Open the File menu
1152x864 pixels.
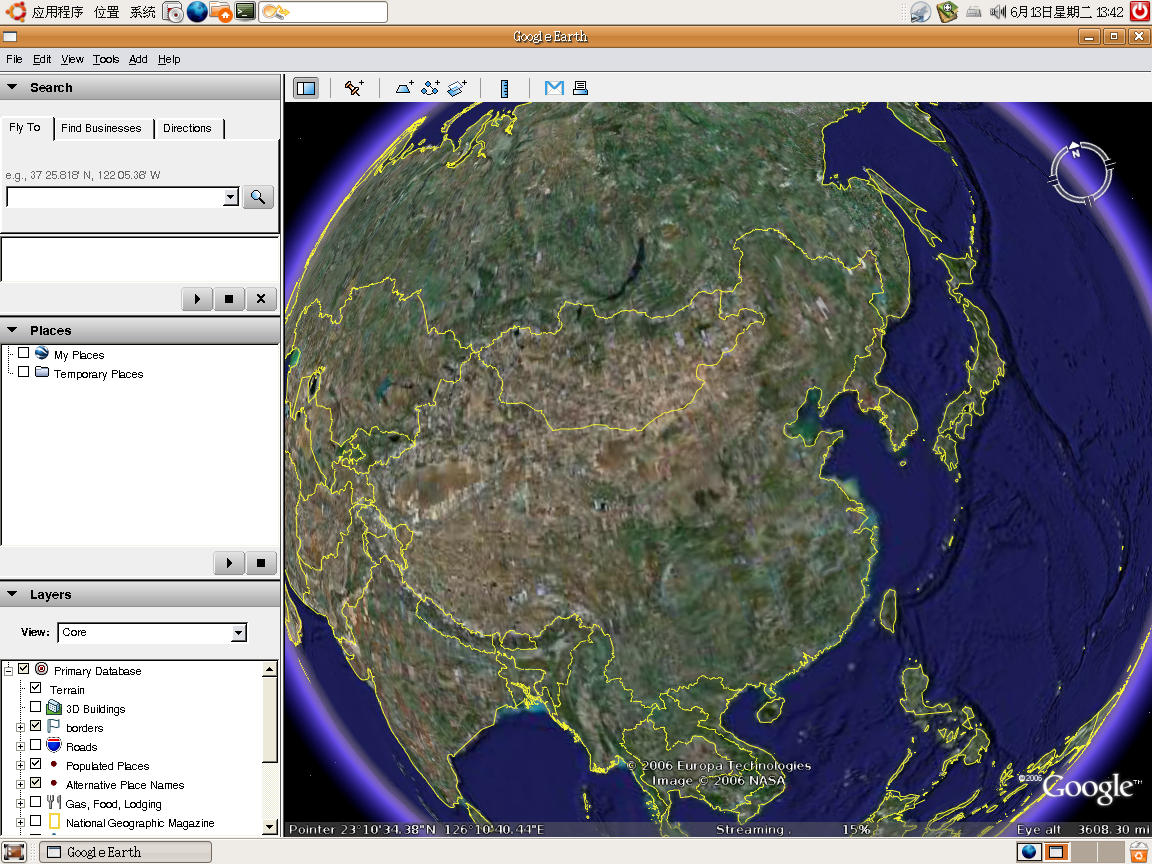click(x=14, y=60)
